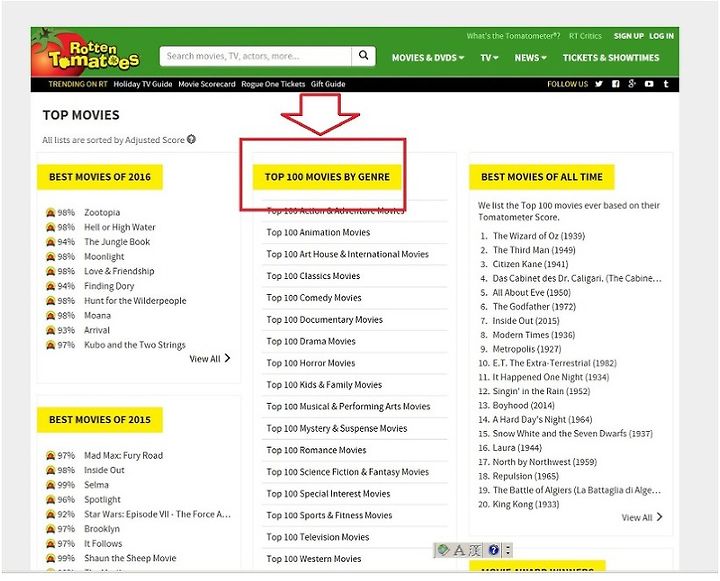Open Shaun the Sheep Movie
The image size is (720, 581).
pyautogui.click(x=130, y=558)
